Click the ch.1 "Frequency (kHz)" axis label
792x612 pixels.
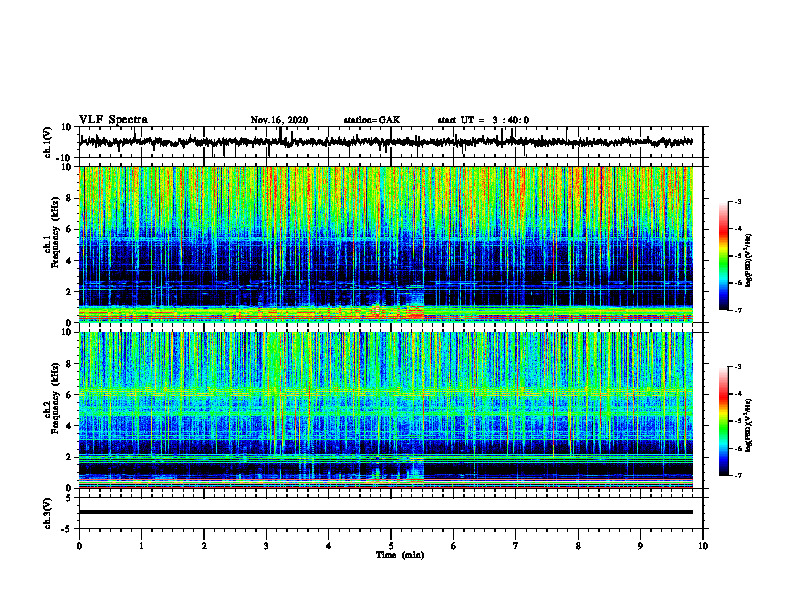click(x=55, y=230)
